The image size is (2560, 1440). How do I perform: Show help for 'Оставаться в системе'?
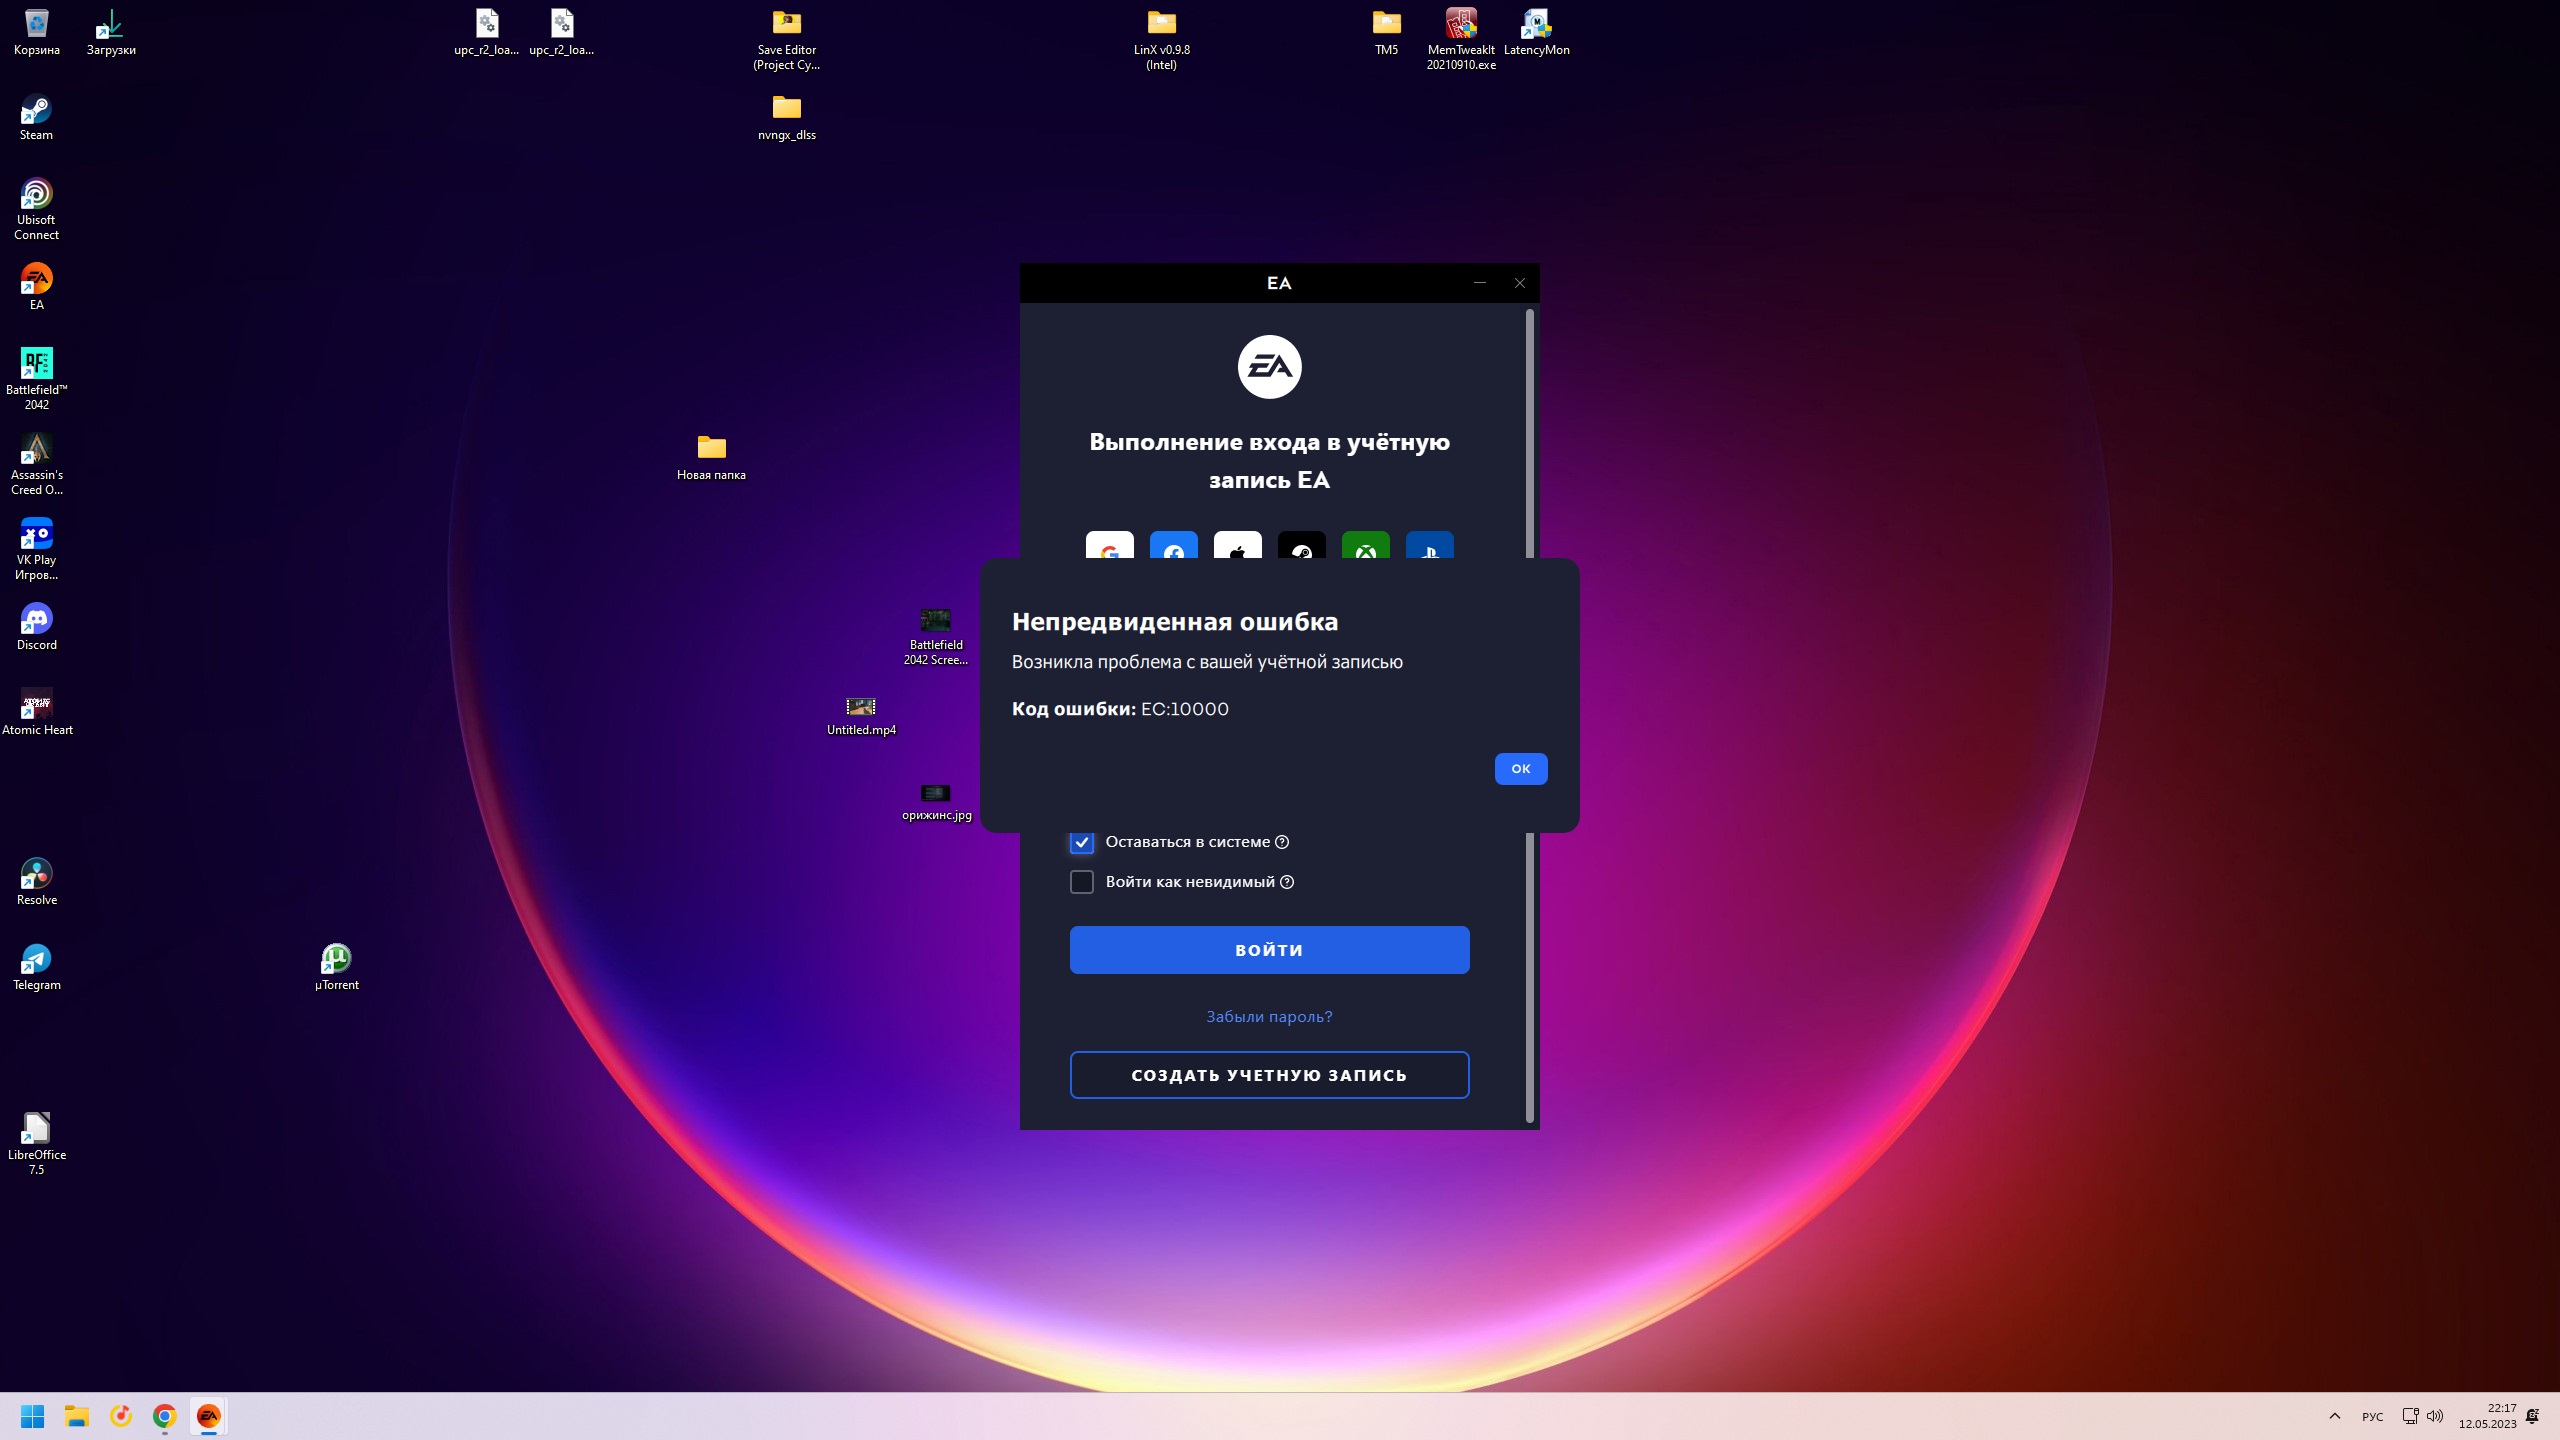1282,842
